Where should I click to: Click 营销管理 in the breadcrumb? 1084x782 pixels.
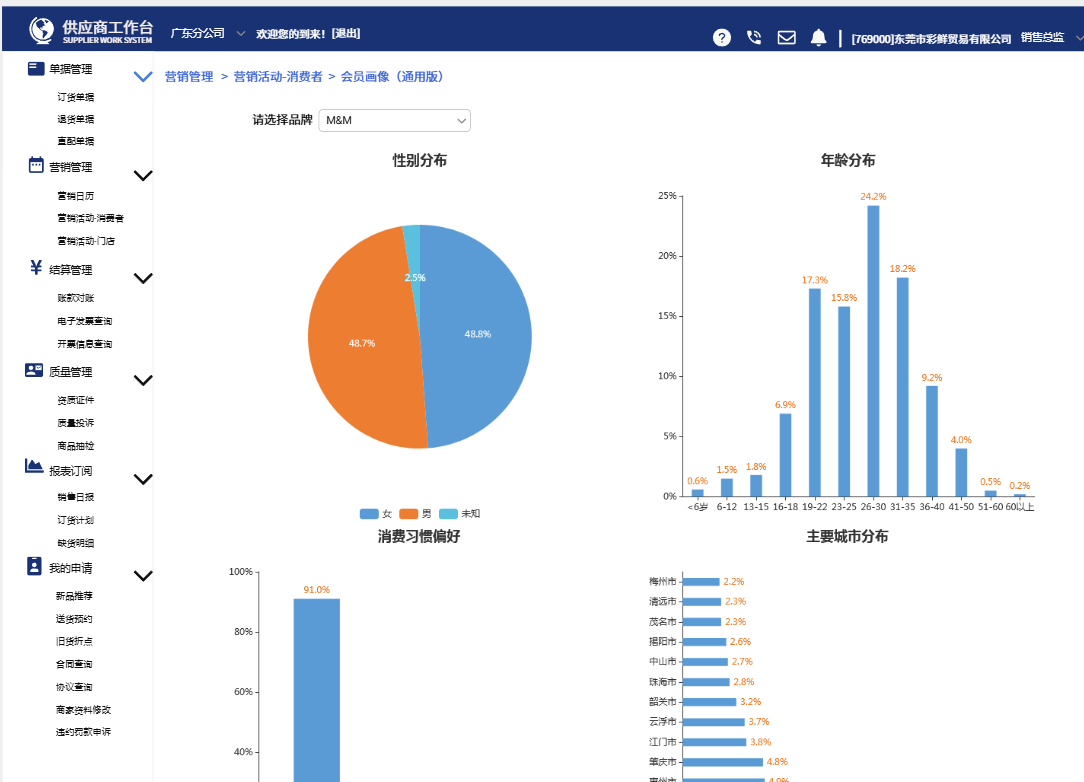pos(189,76)
